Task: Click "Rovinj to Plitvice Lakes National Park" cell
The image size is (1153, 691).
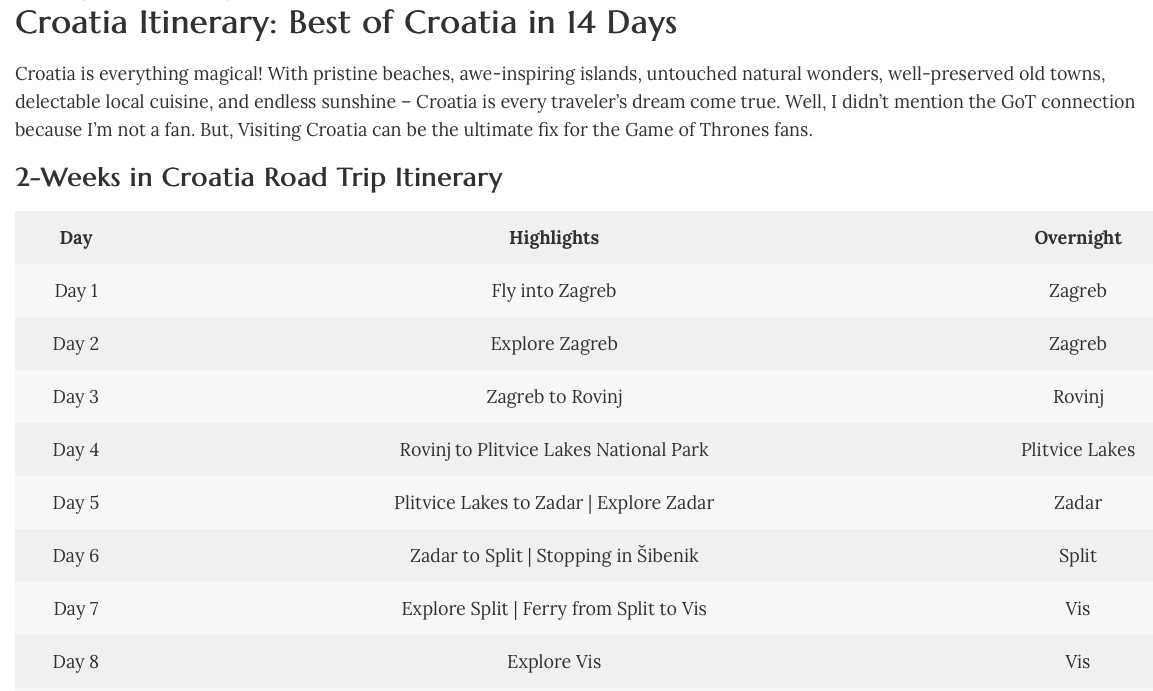Action: (554, 450)
